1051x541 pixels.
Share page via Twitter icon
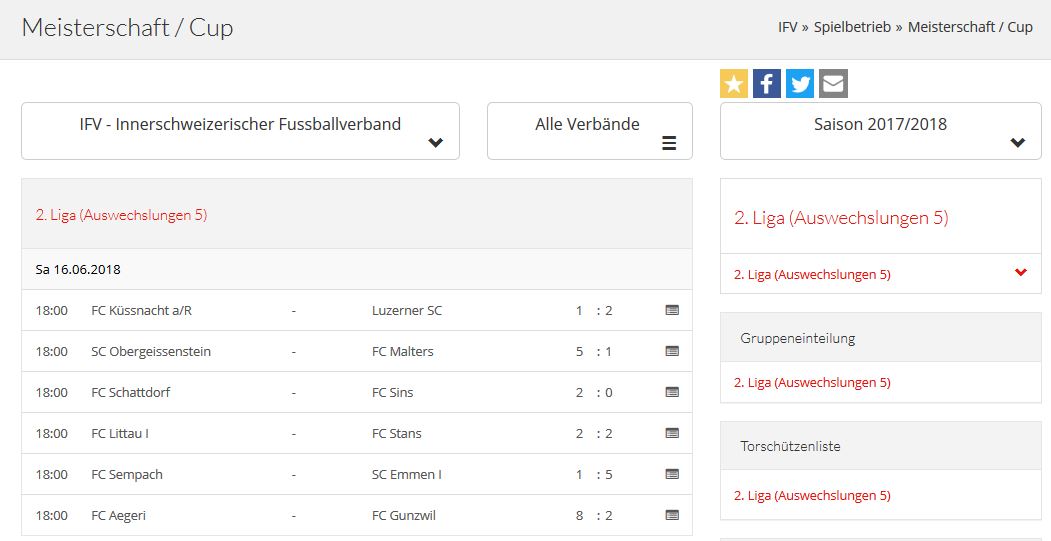click(x=800, y=84)
